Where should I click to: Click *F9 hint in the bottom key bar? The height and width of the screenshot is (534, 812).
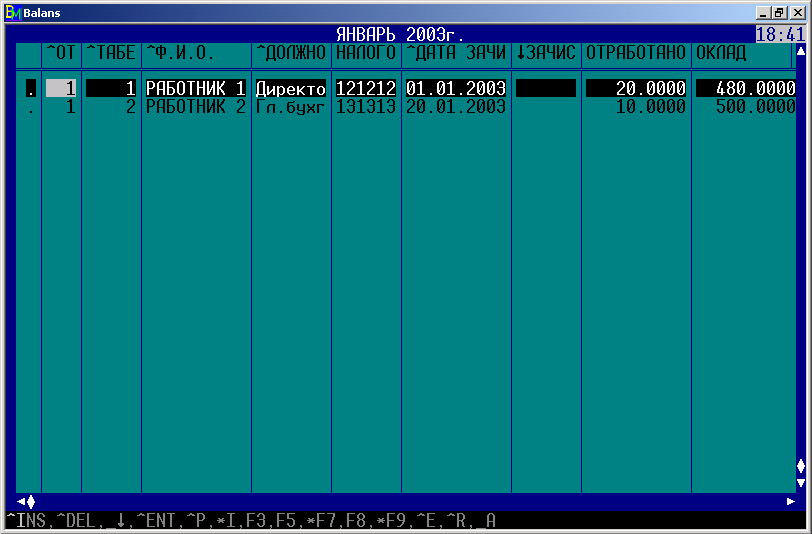click(391, 520)
